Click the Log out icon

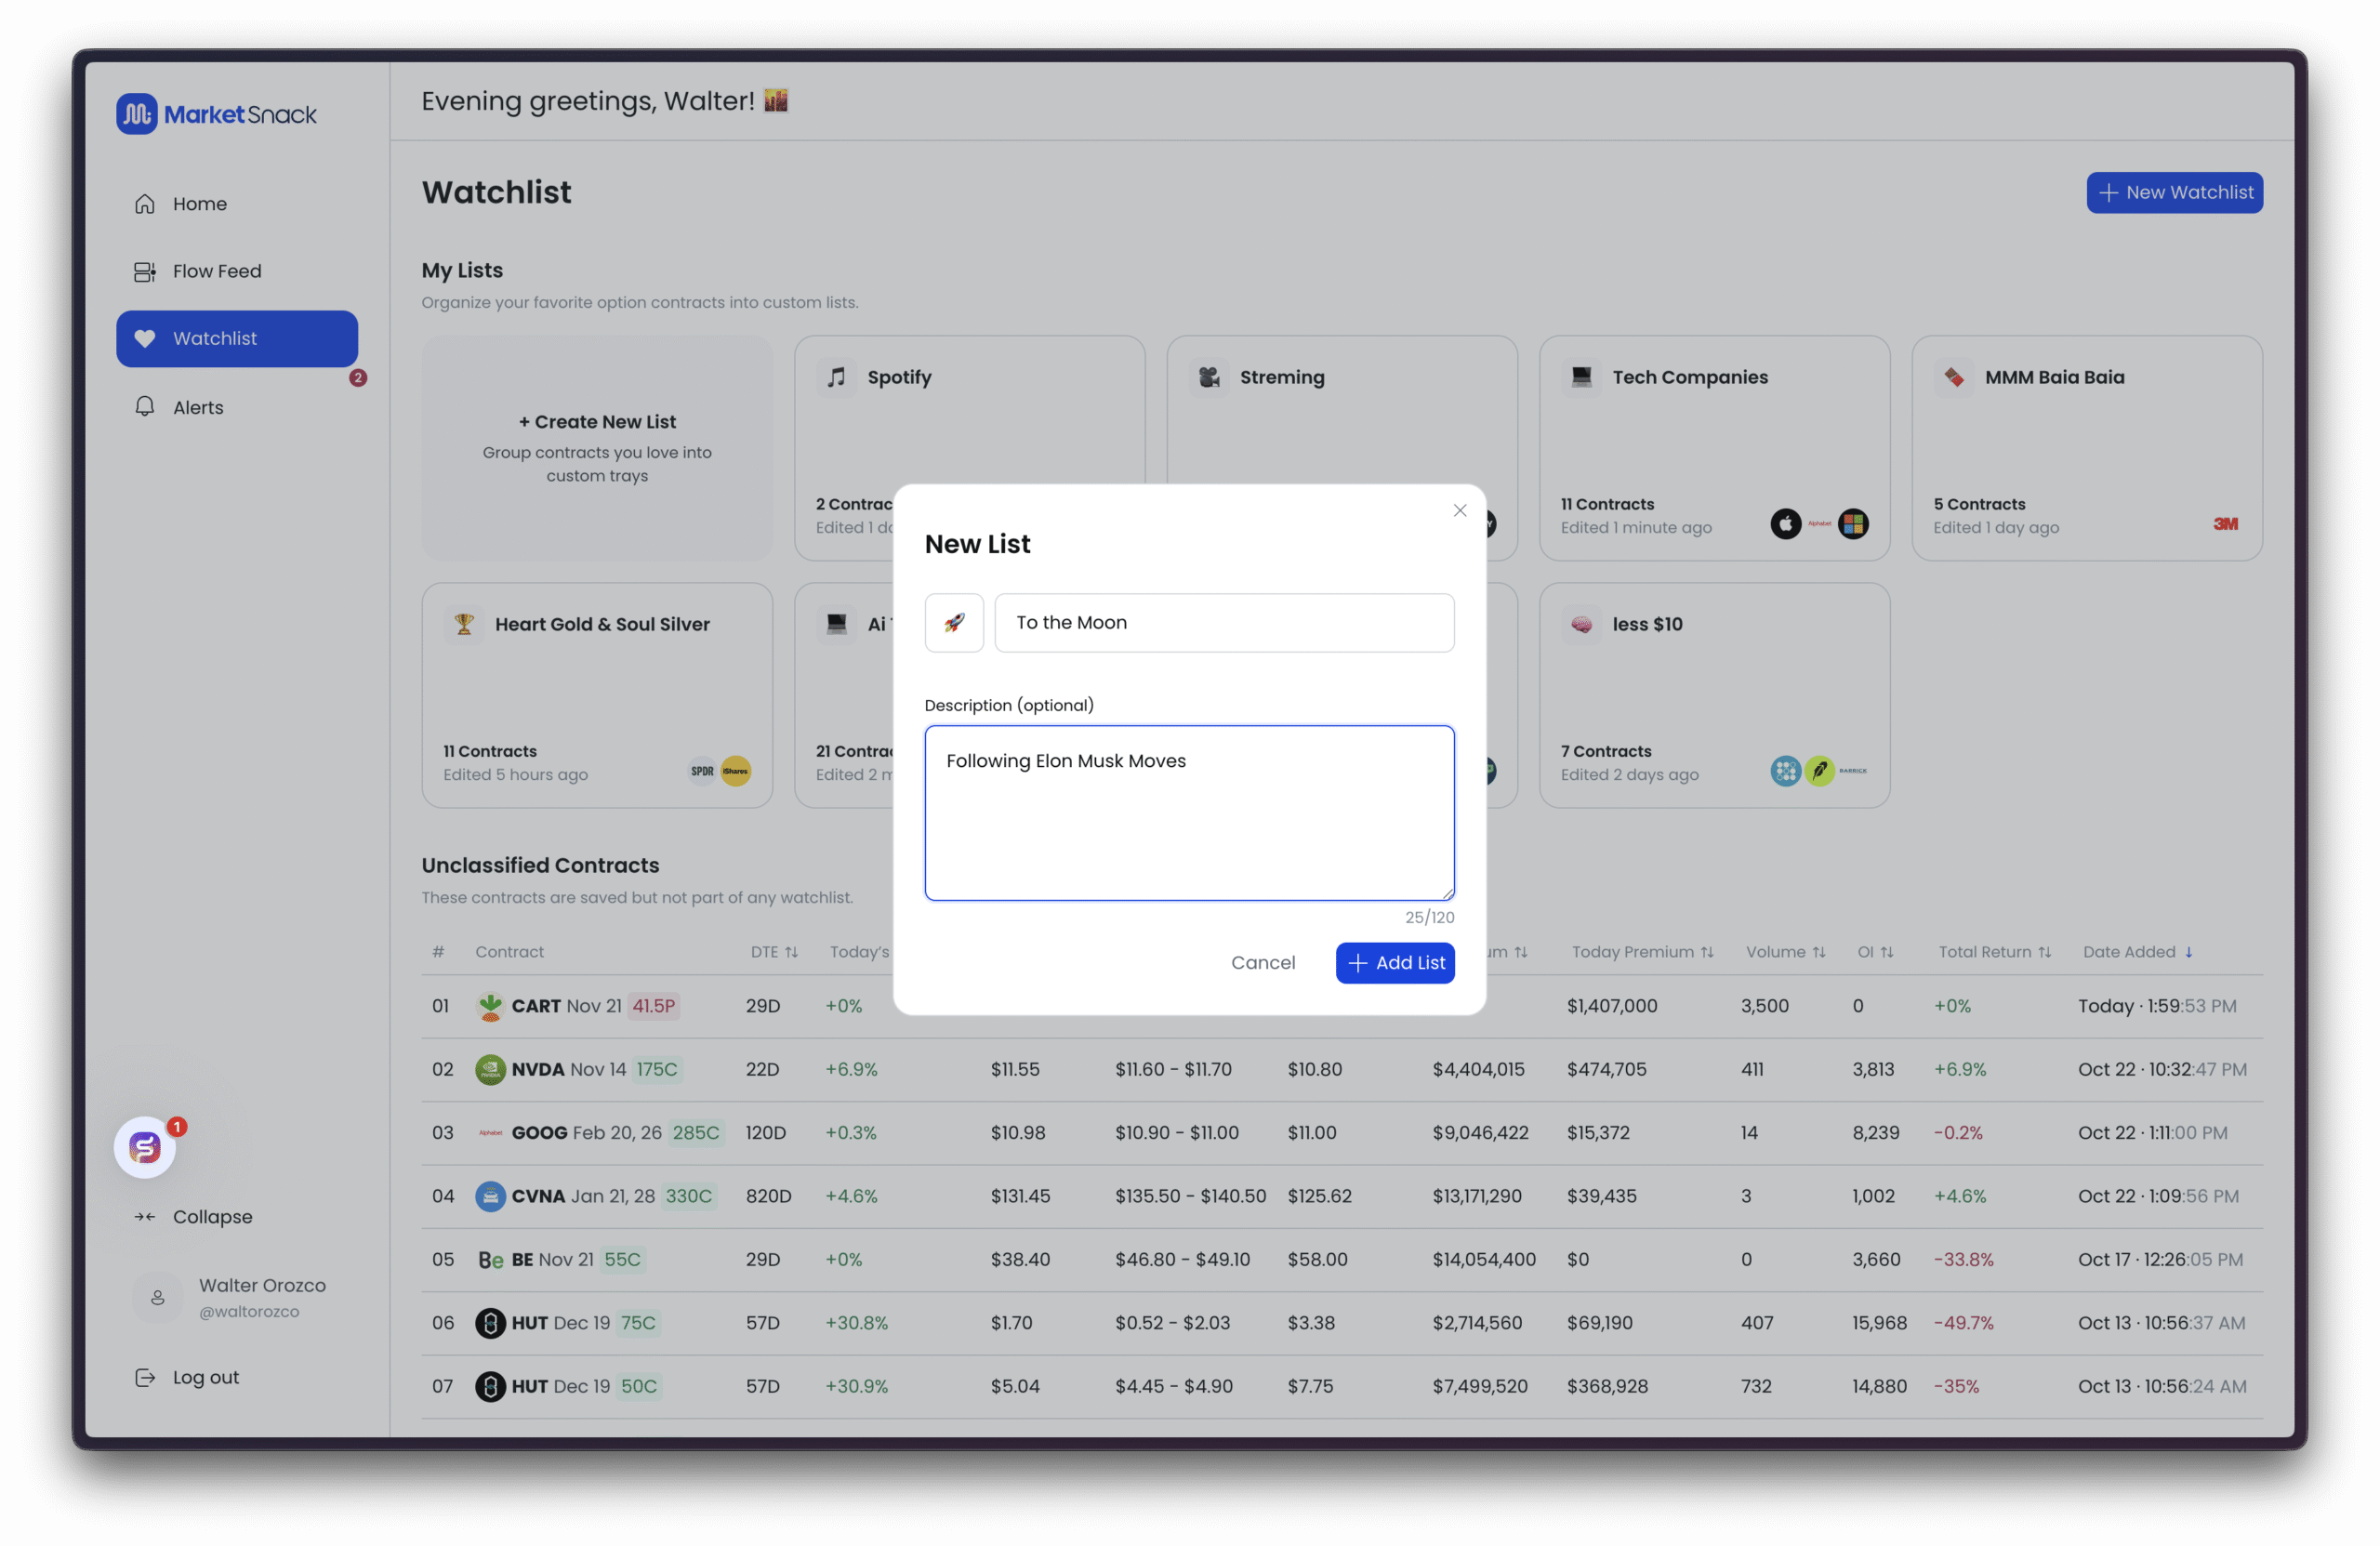tap(145, 1377)
